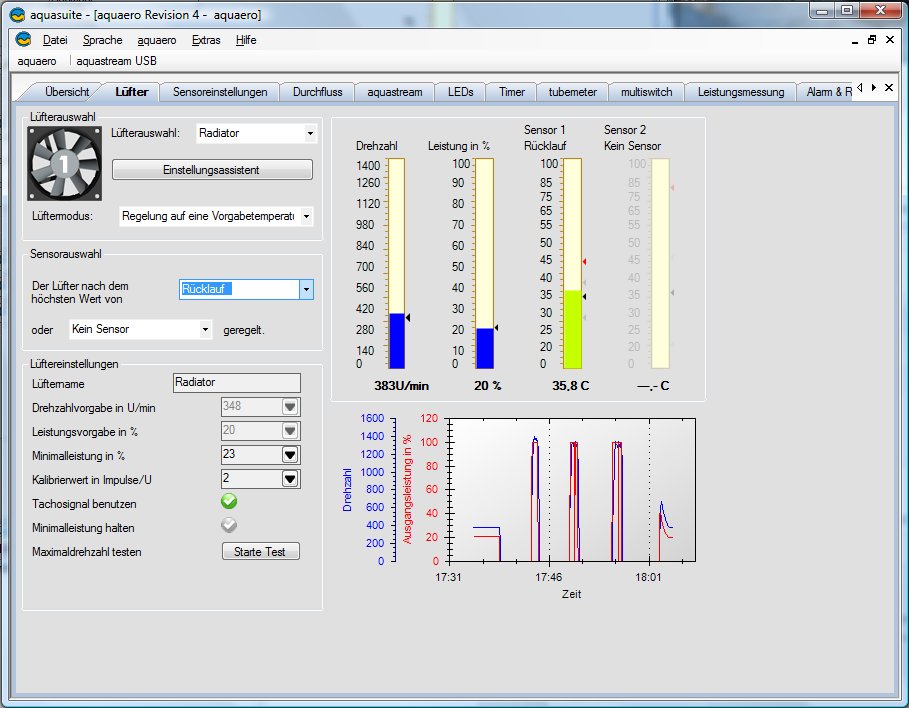This screenshot has height=708, width=909.
Task: Expand the Lüfterauswahl Radiator dropdown
Action: (x=310, y=133)
